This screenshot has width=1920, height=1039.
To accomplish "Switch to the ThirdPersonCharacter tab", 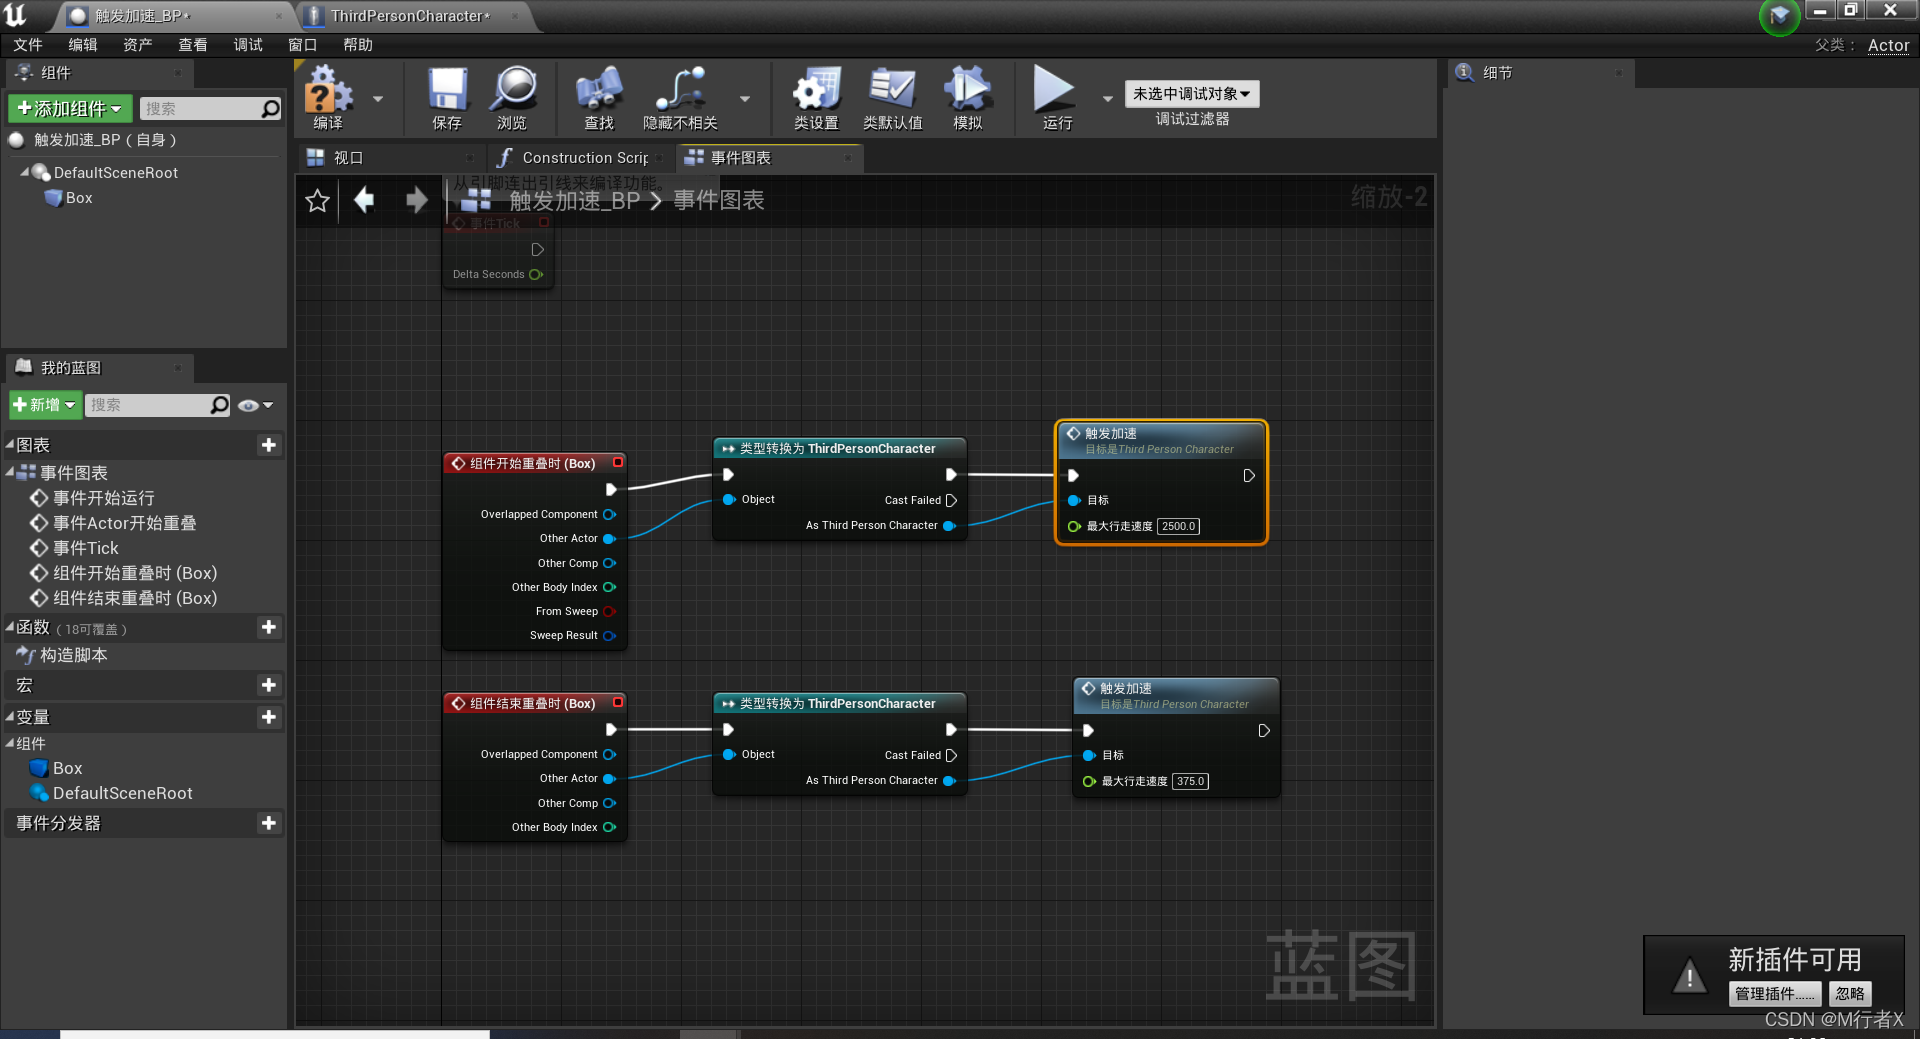I will pos(411,16).
